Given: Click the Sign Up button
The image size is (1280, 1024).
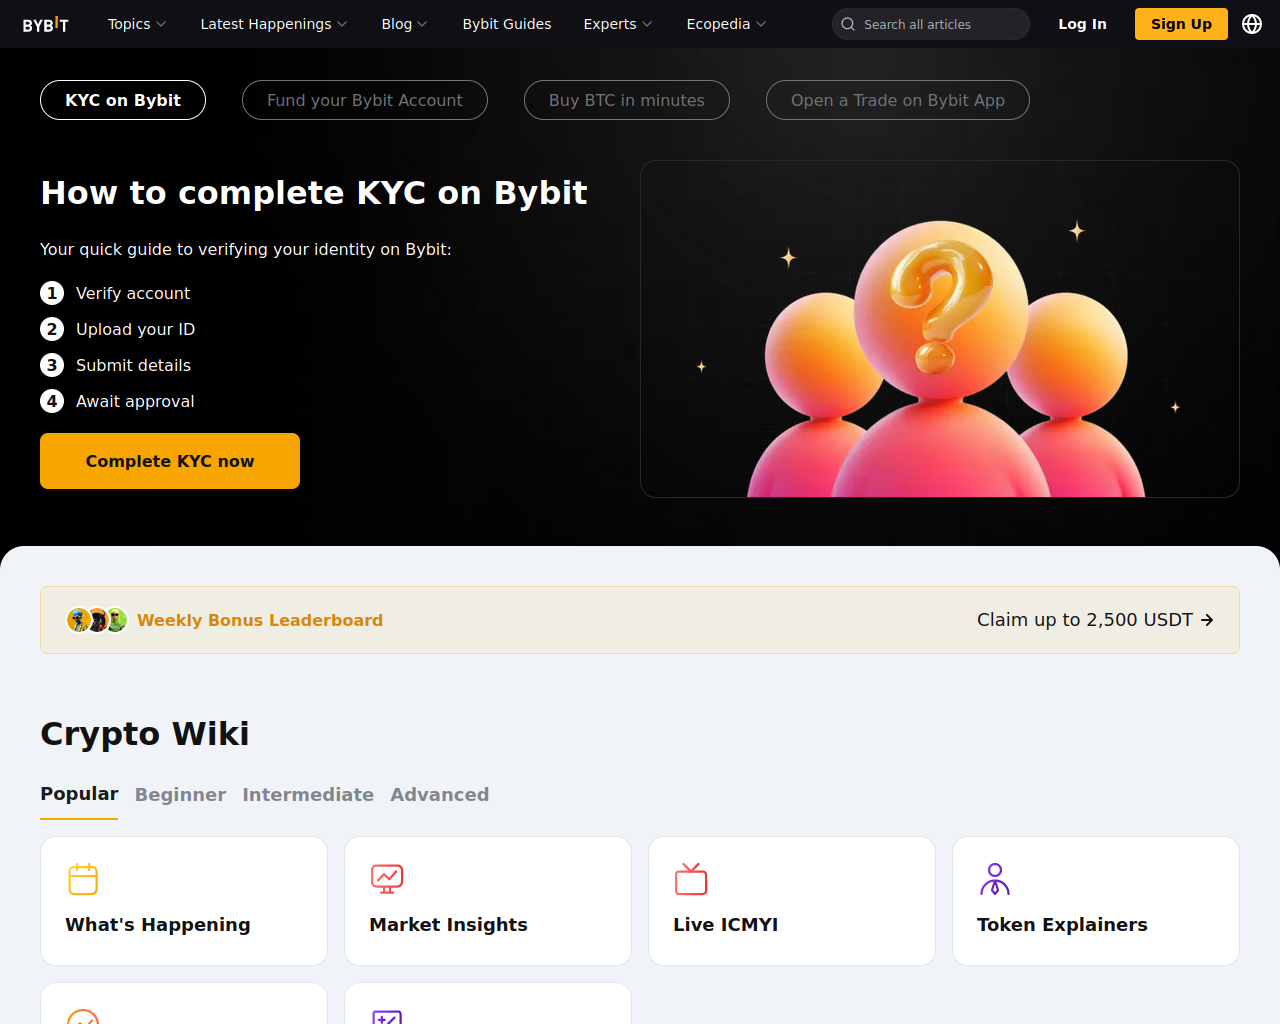Looking at the screenshot, I should (1181, 24).
